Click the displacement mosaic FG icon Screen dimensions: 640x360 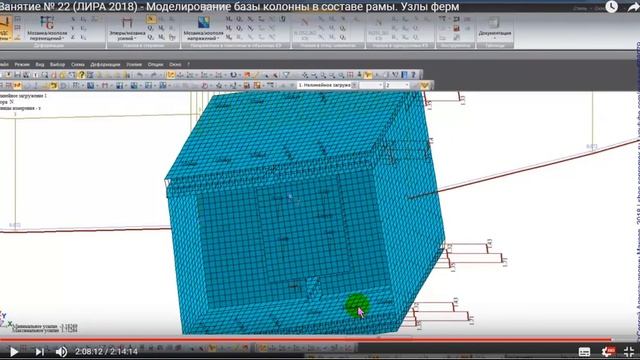click(47, 22)
